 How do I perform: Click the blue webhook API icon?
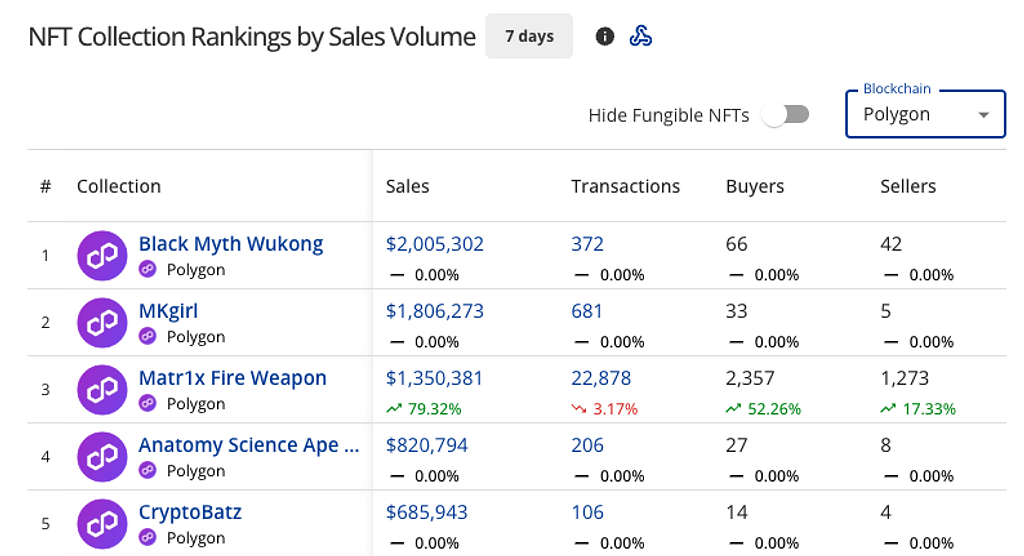[641, 37]
